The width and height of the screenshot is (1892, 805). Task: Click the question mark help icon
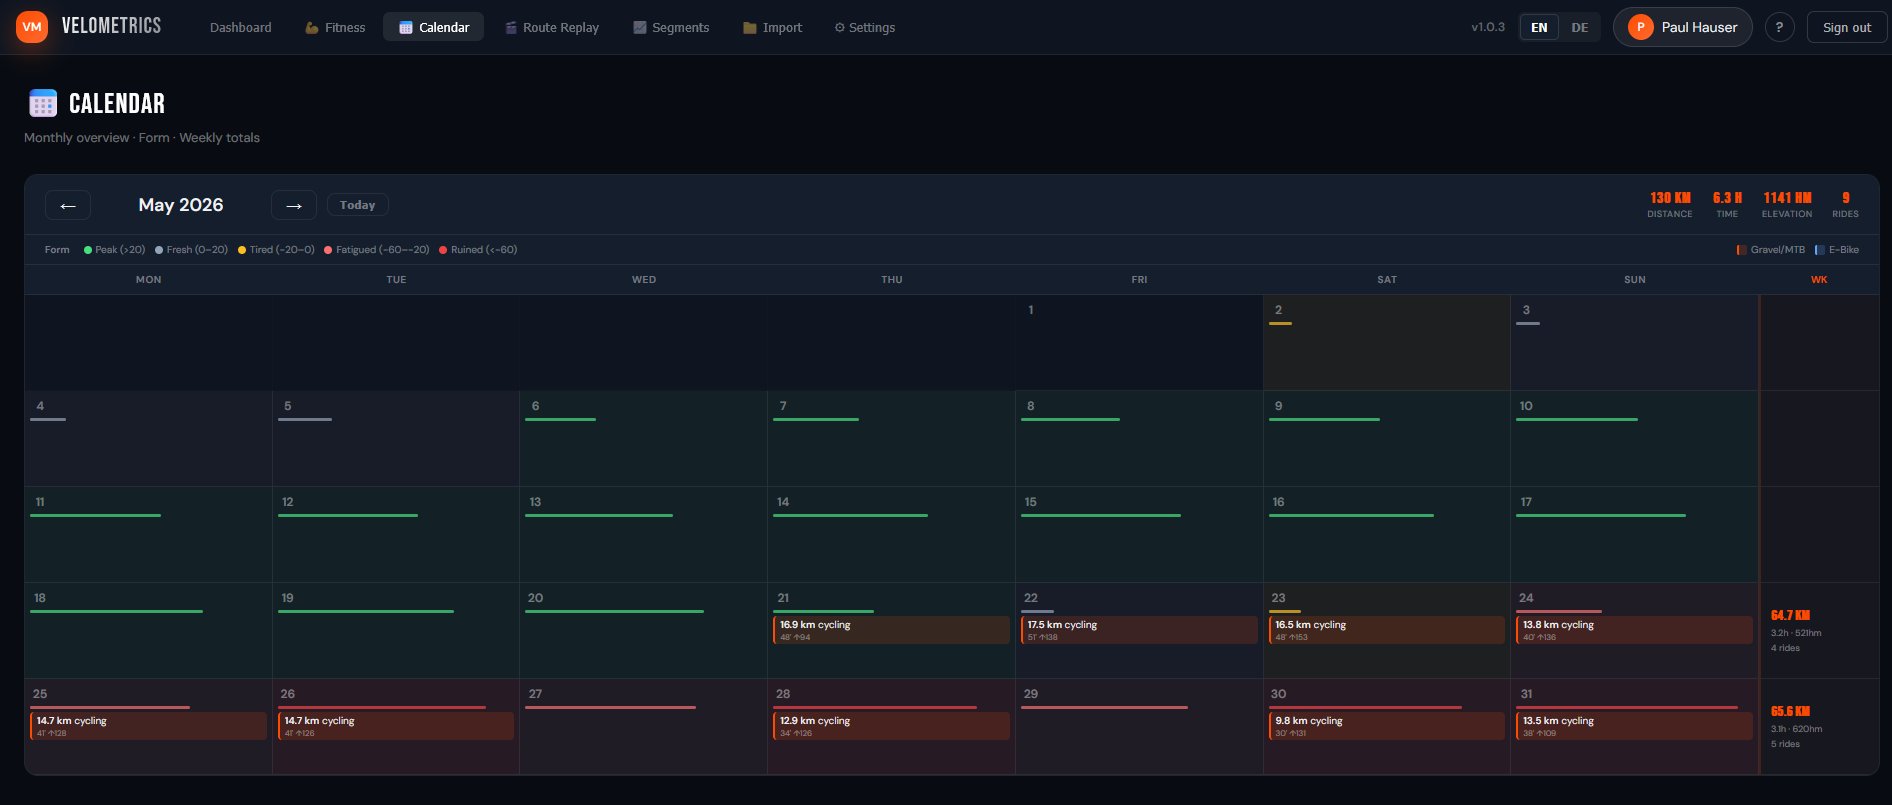(x=1779, y=28)
